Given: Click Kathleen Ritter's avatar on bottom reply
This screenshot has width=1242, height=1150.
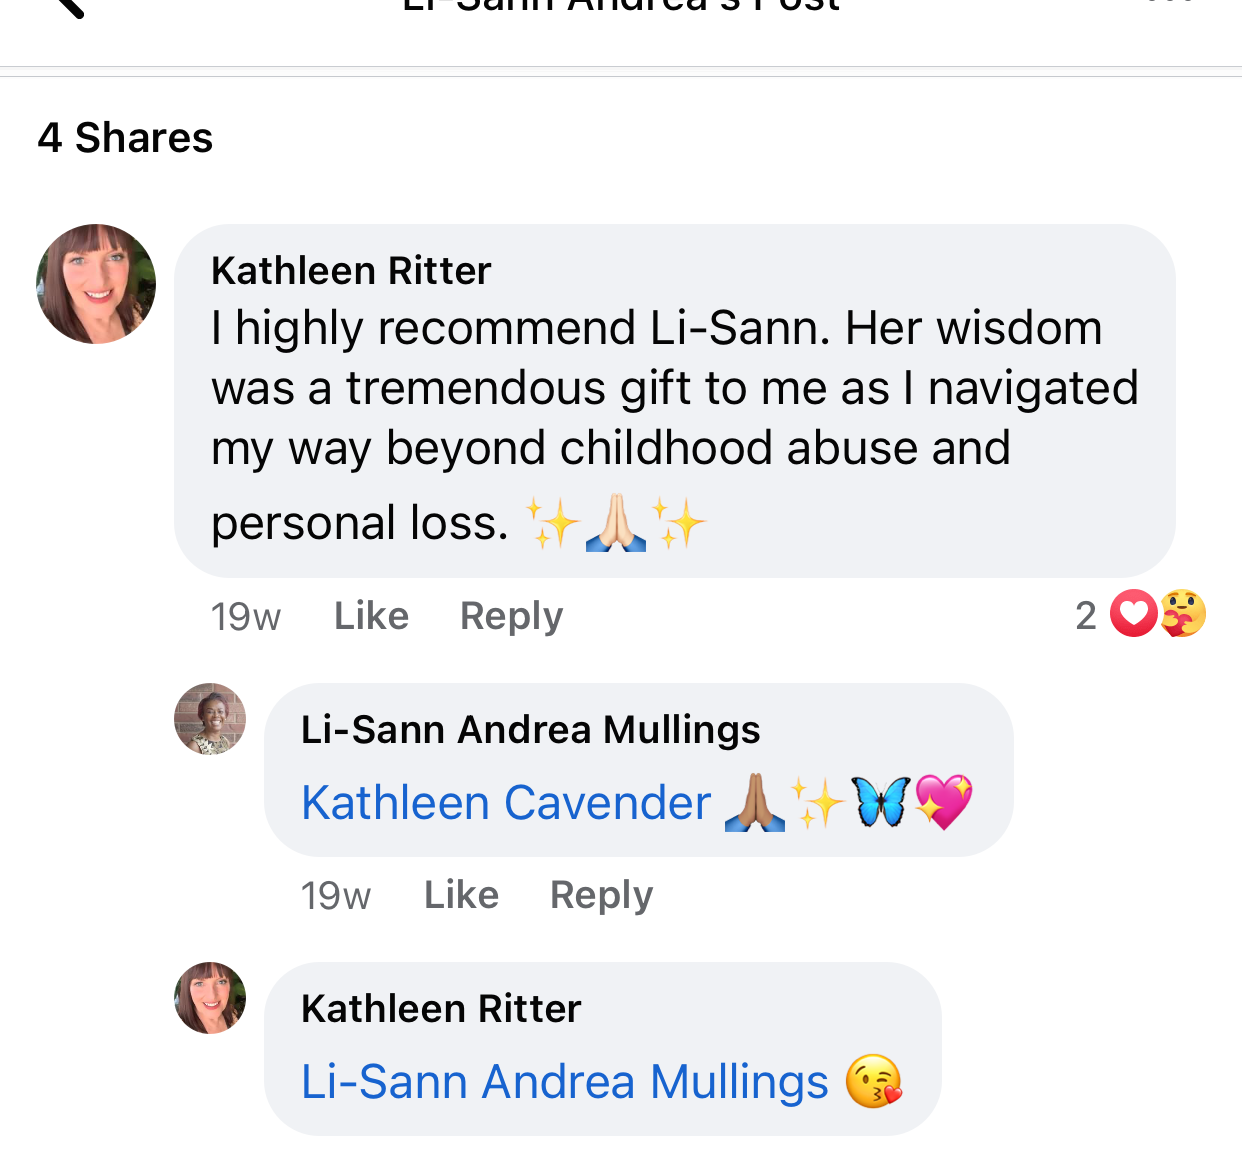Looking at the screenshot, I should 210,998.
